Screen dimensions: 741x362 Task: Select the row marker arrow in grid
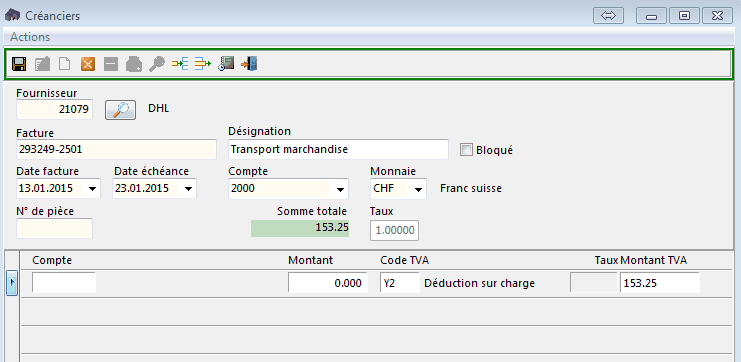[x=12, y=283]
